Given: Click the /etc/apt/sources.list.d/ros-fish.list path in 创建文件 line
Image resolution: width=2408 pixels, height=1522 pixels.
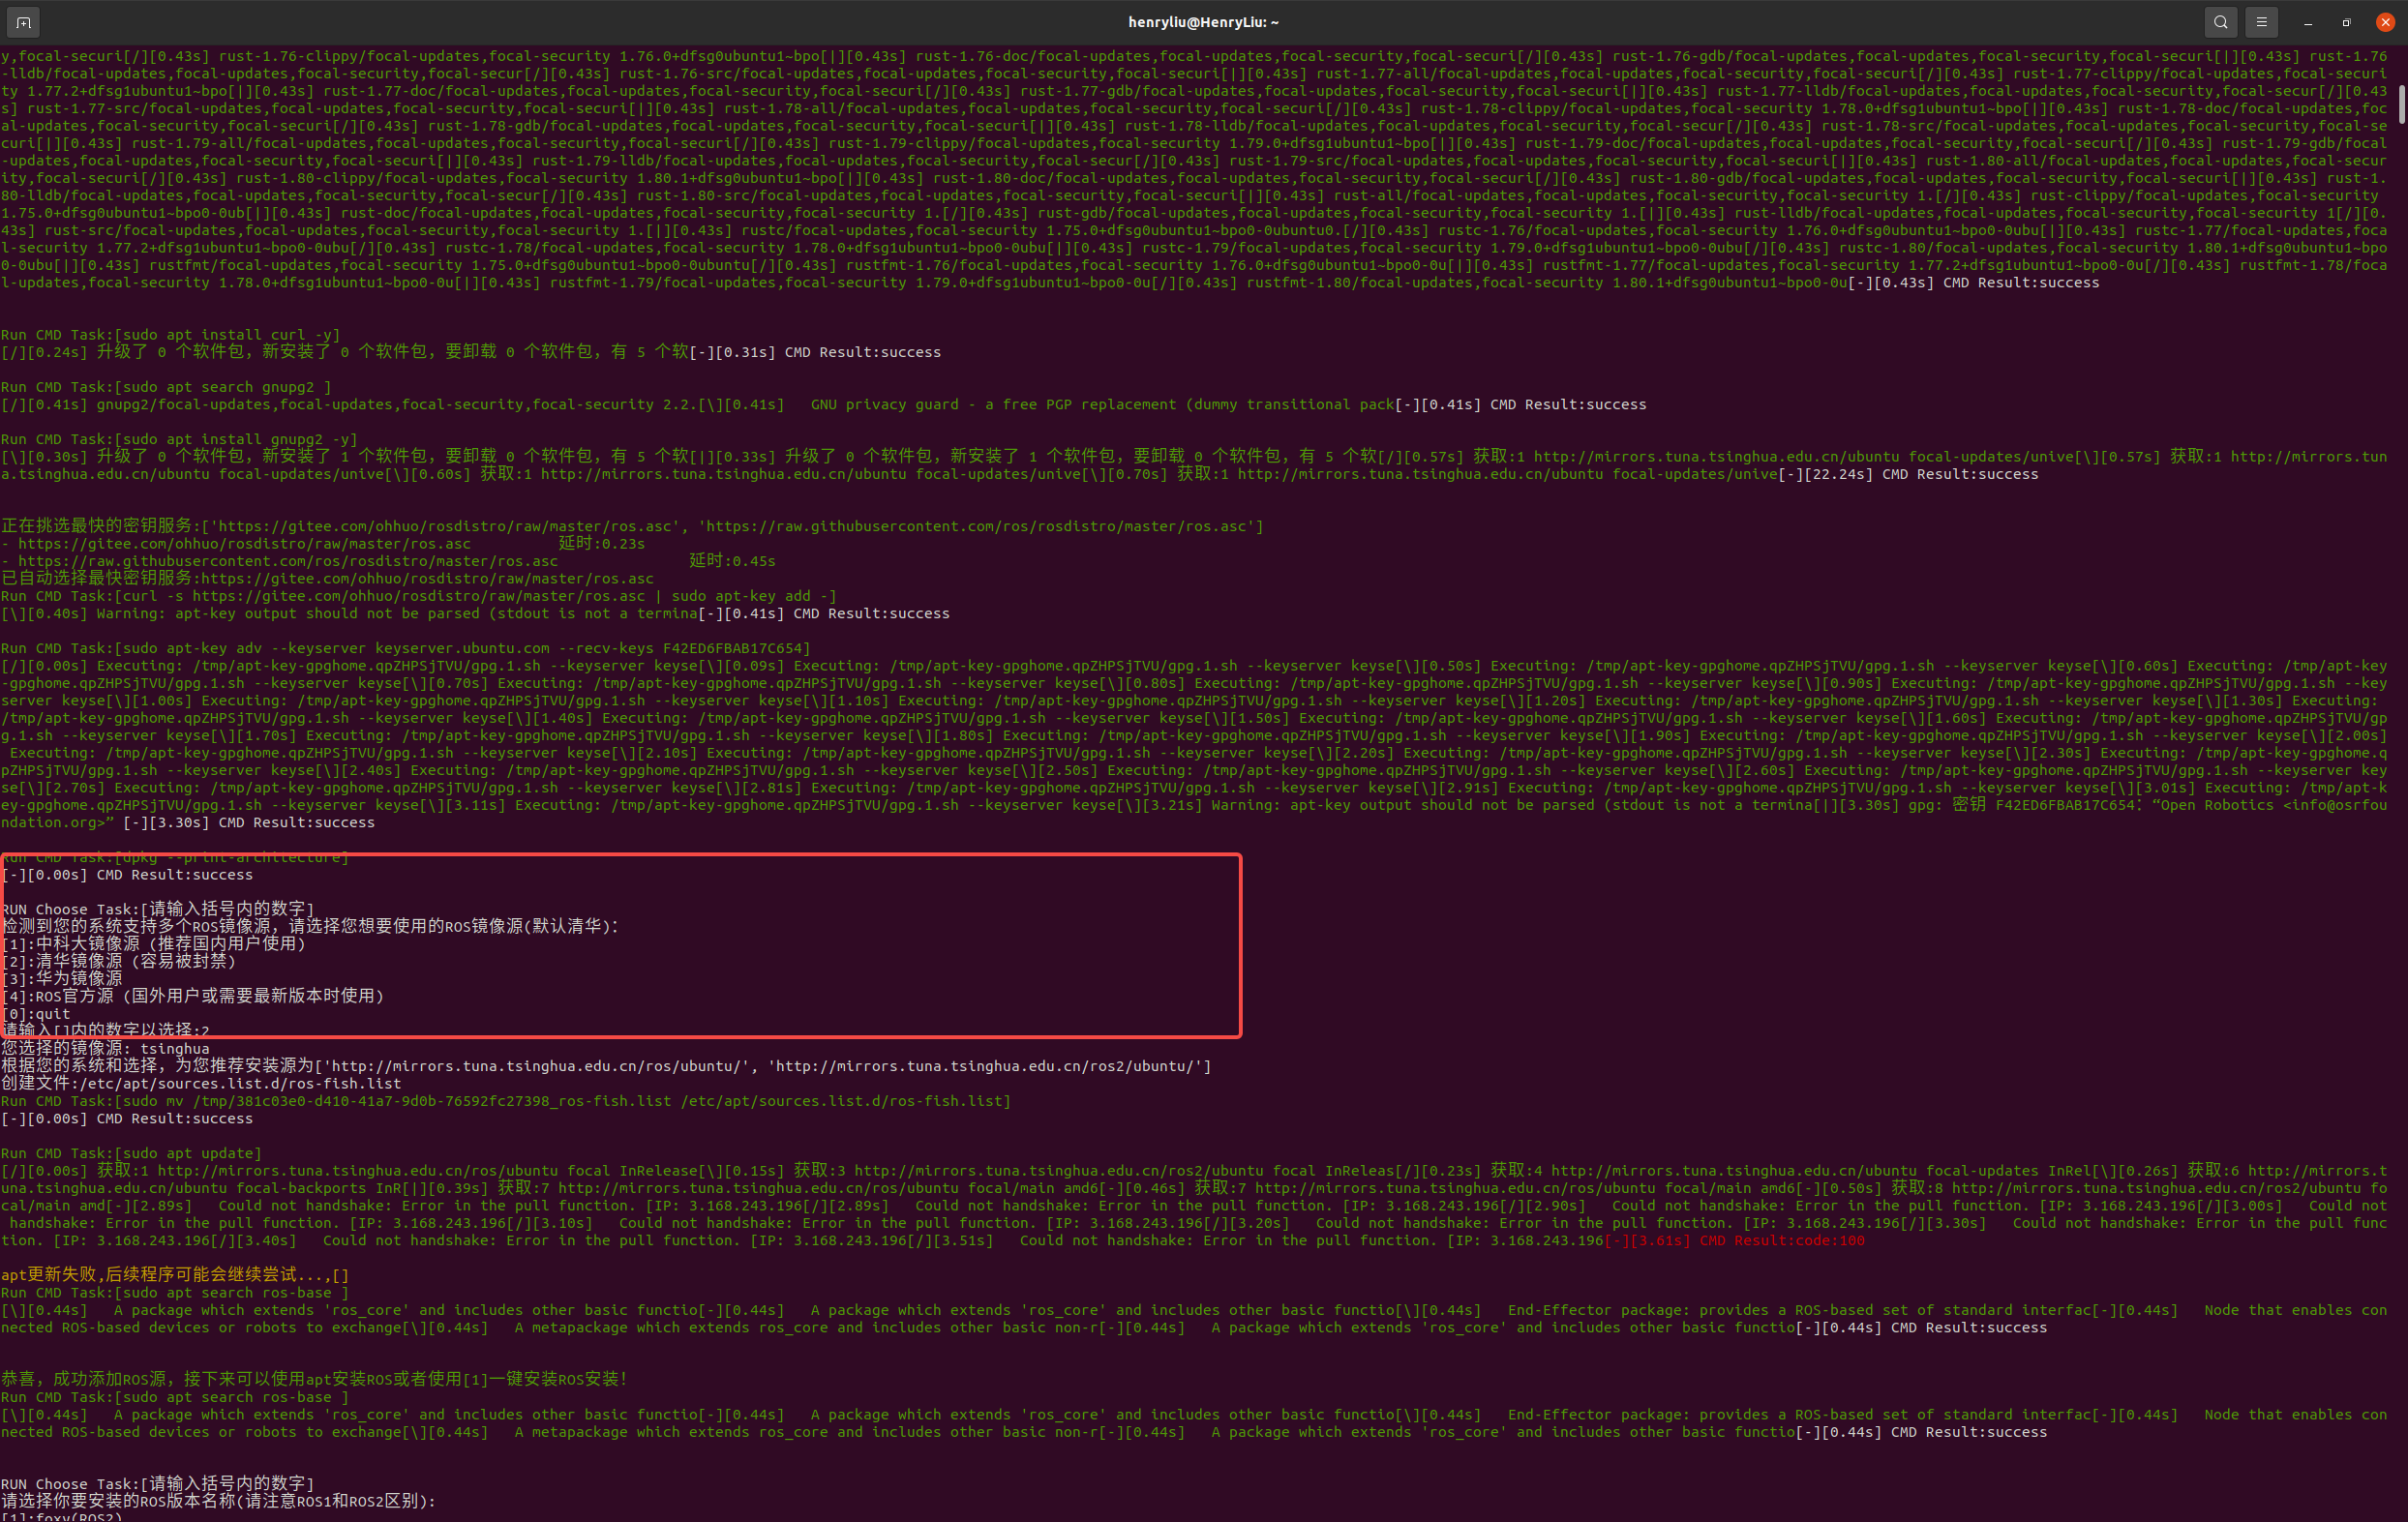Looking at the screenshot, I should [240, 1084].
